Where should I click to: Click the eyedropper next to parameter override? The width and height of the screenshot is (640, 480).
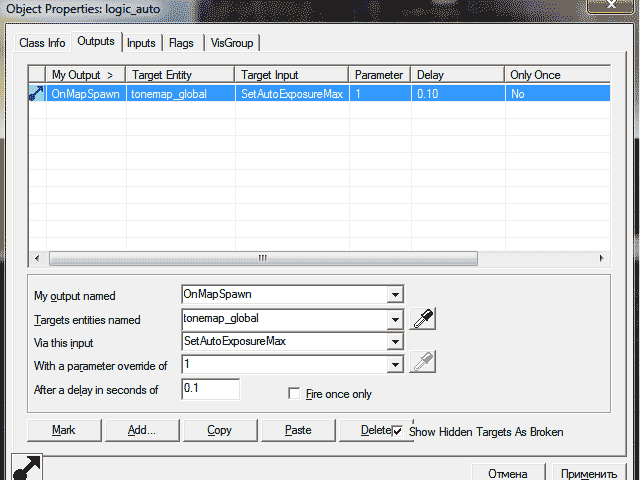pos(425,364)
